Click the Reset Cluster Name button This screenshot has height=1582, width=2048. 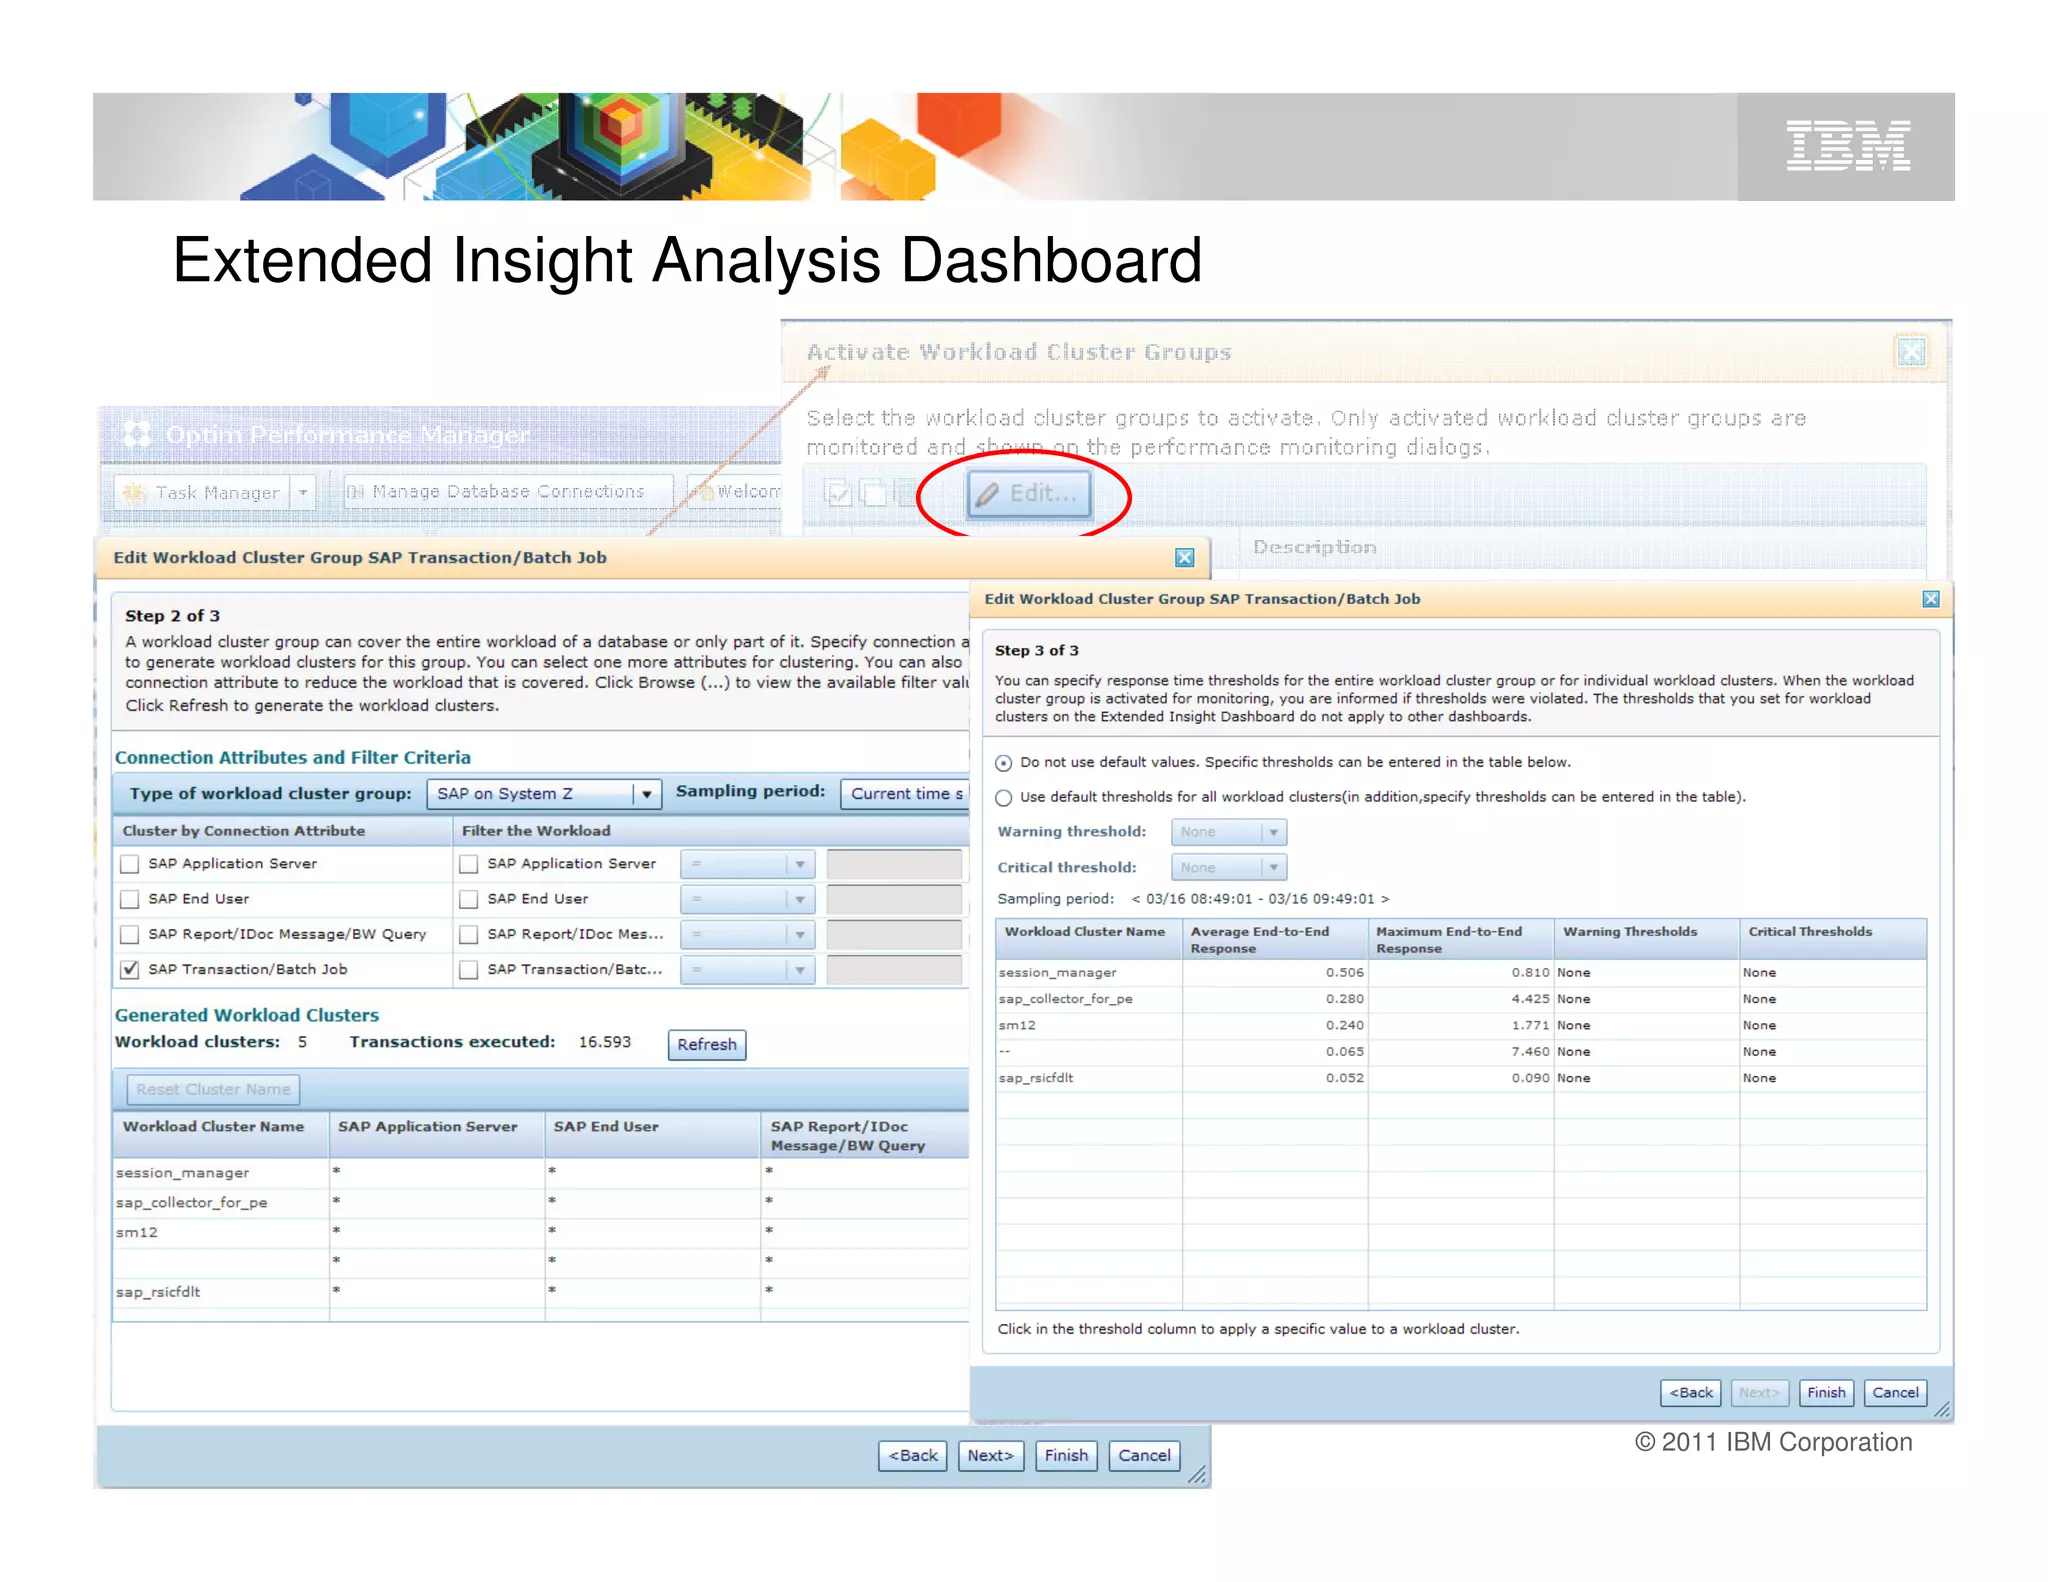pos(213,1089)
